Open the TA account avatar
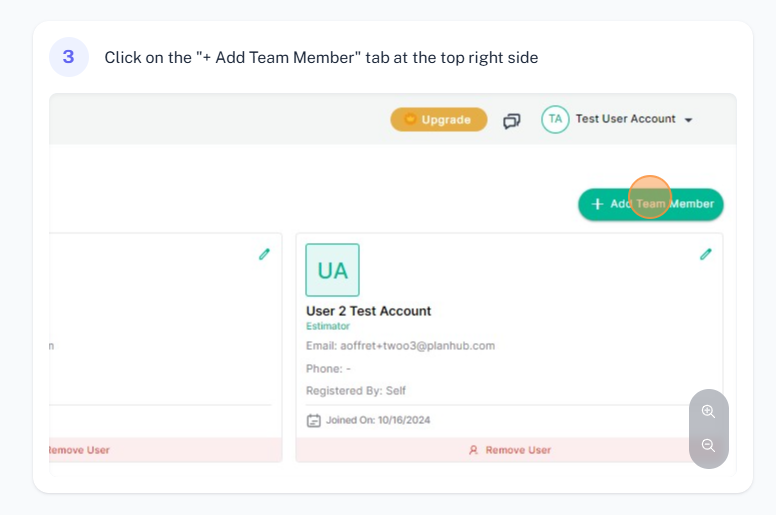The width and height of the screenshot is (776, 515). coord(555,119)
